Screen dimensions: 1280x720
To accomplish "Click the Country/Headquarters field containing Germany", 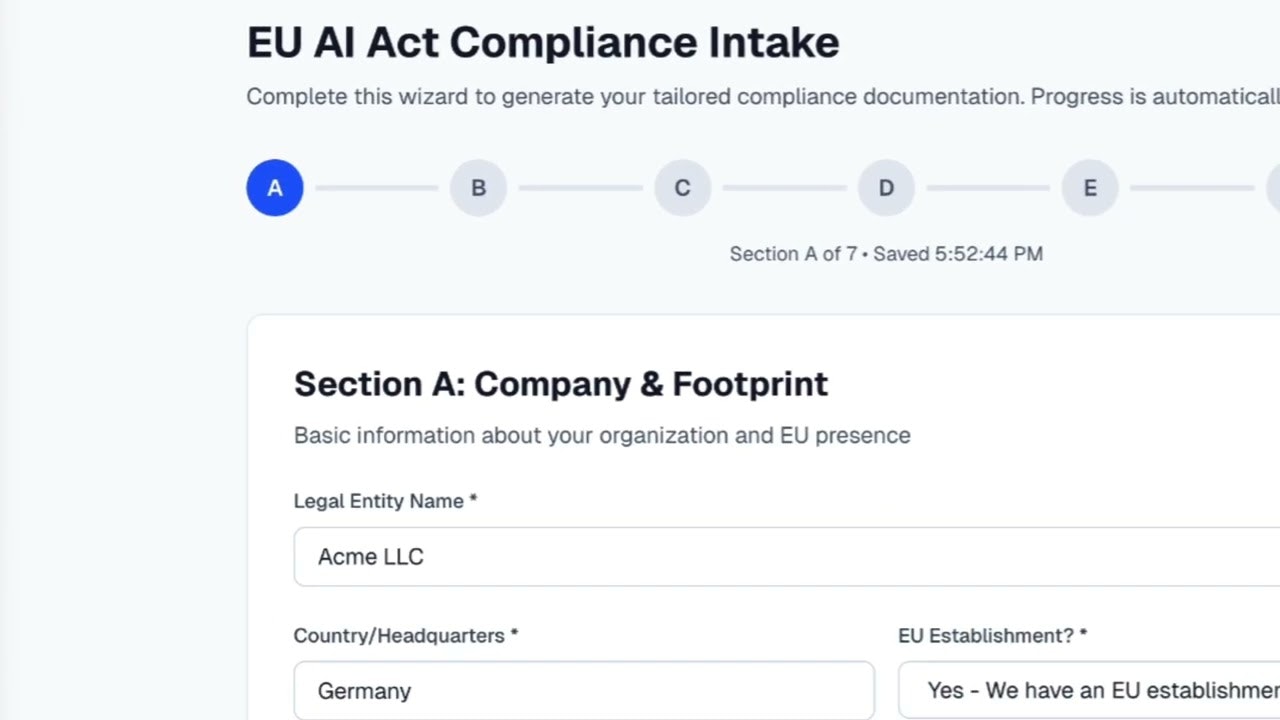I will [584, 691].
